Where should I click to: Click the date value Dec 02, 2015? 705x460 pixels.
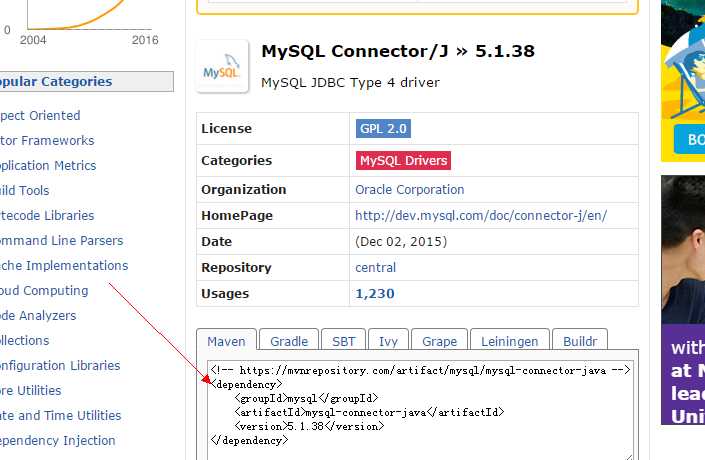click(401, 242)
